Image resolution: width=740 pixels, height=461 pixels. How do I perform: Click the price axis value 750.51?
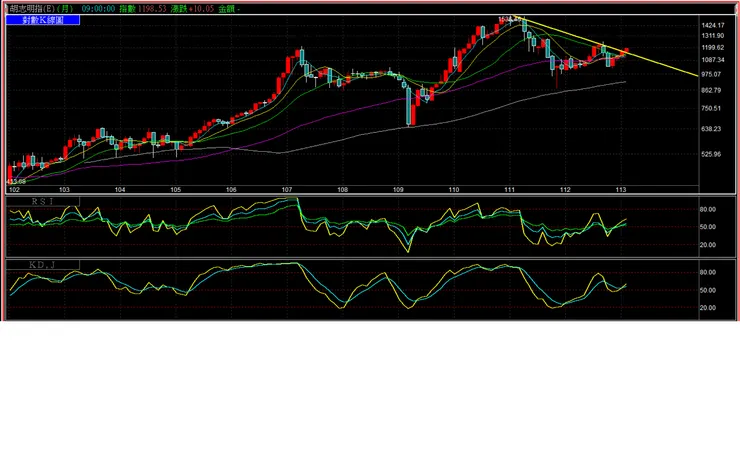coord(711,109)
